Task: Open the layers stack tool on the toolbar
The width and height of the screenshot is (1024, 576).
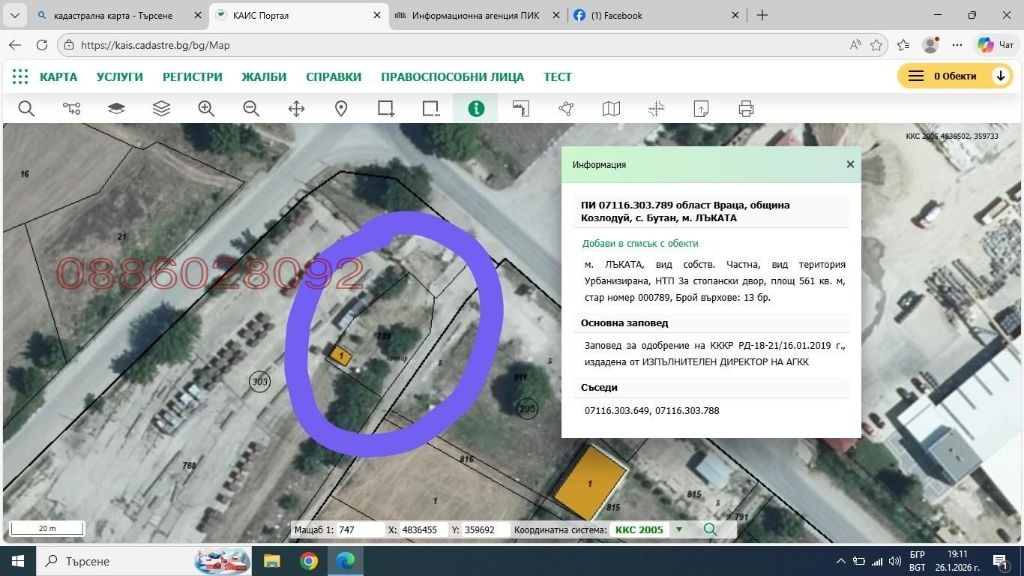Action: coord(162,108)
